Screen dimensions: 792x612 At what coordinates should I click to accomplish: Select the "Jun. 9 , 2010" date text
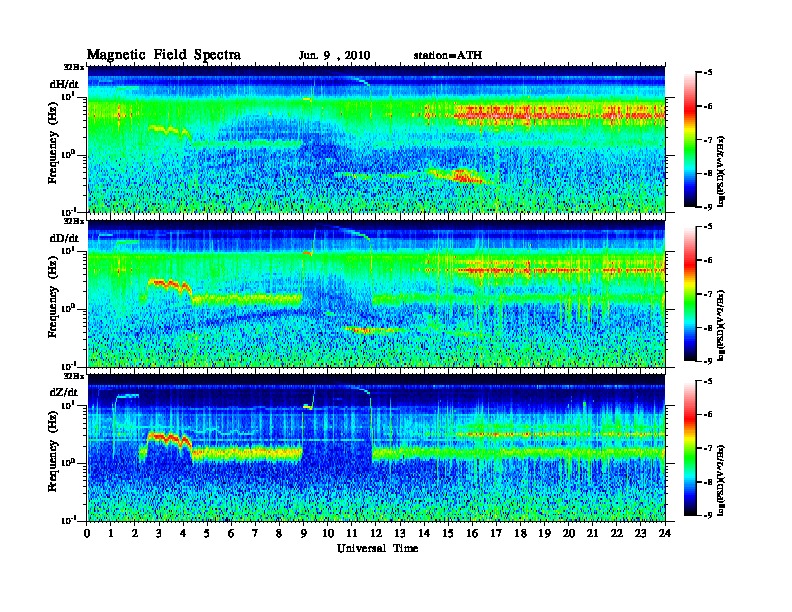coord(334,56)
